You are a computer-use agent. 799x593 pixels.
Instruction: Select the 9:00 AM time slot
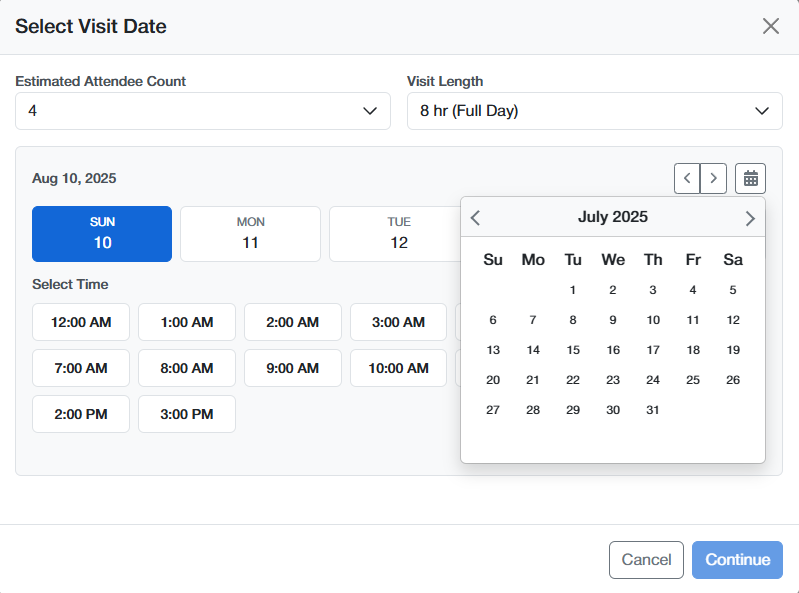pyautogui.click(x=293, y=368)
